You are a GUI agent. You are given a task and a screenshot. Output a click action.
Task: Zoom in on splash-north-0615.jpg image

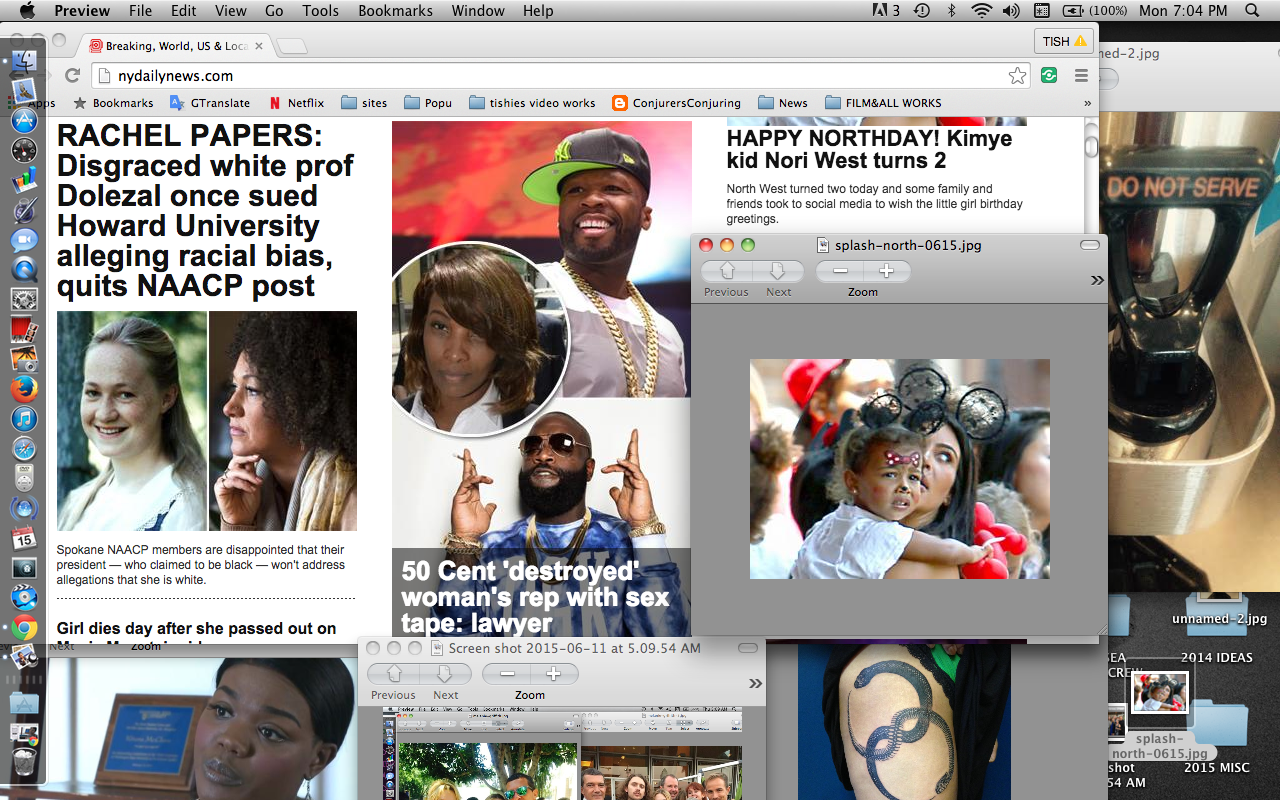click(886, 271)
